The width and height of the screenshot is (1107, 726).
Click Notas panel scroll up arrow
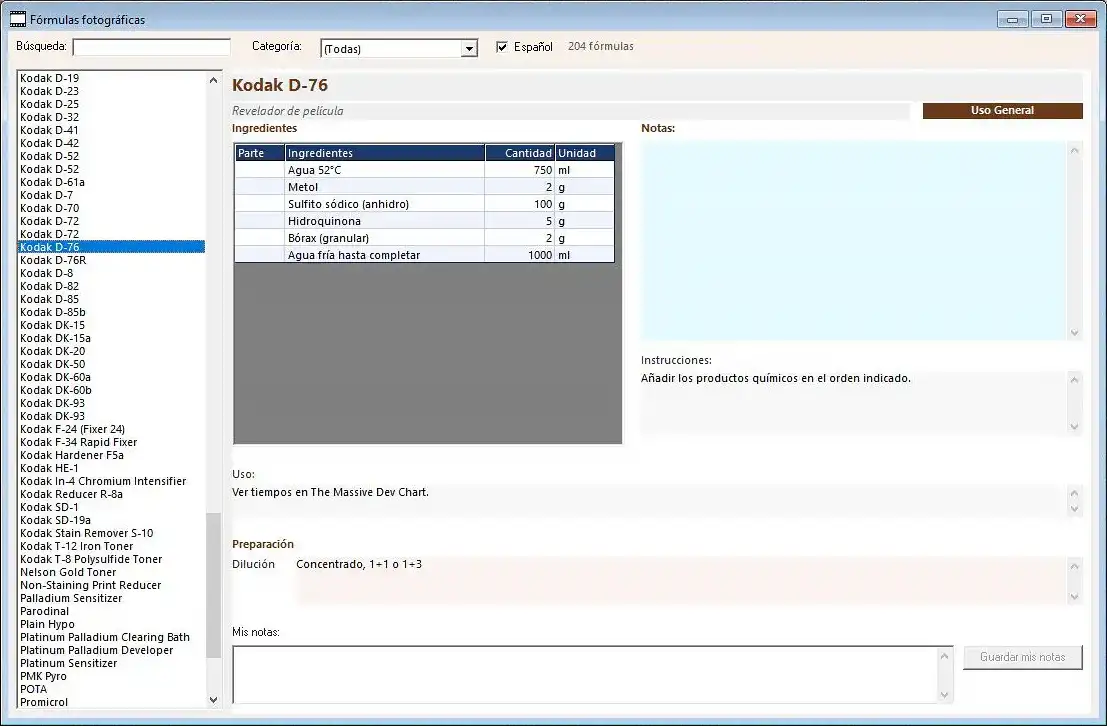click(1075, 150)
